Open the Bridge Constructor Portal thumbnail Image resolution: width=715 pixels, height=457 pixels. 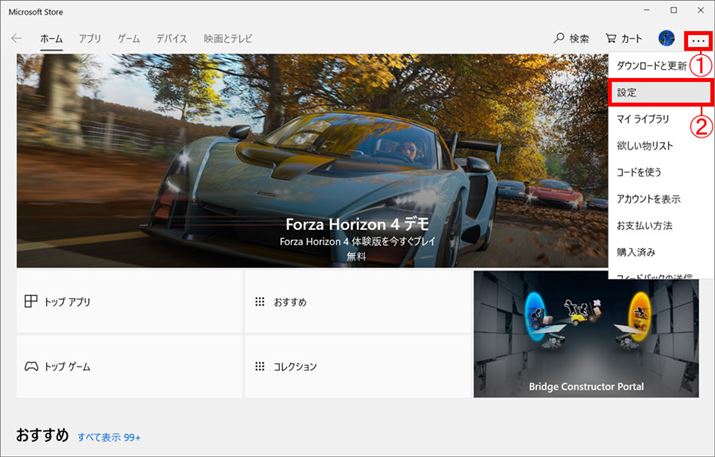tap(586, 334)
